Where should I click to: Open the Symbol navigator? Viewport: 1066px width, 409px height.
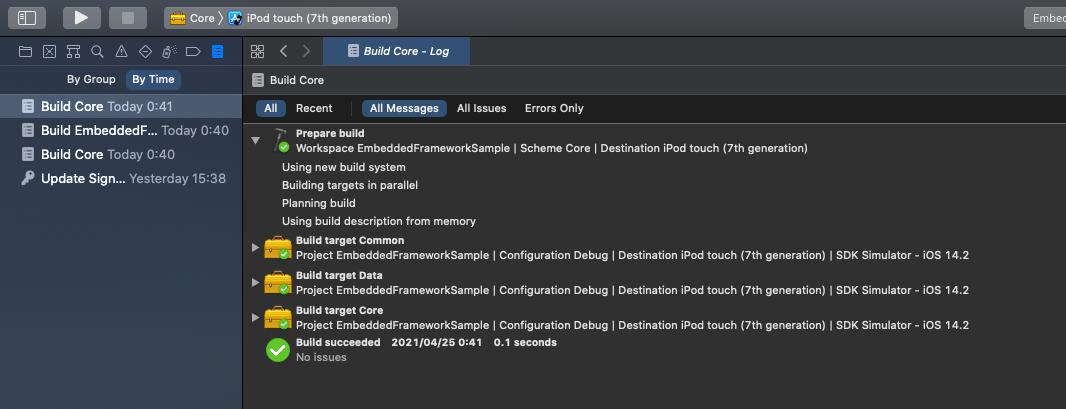coord(73,51)
